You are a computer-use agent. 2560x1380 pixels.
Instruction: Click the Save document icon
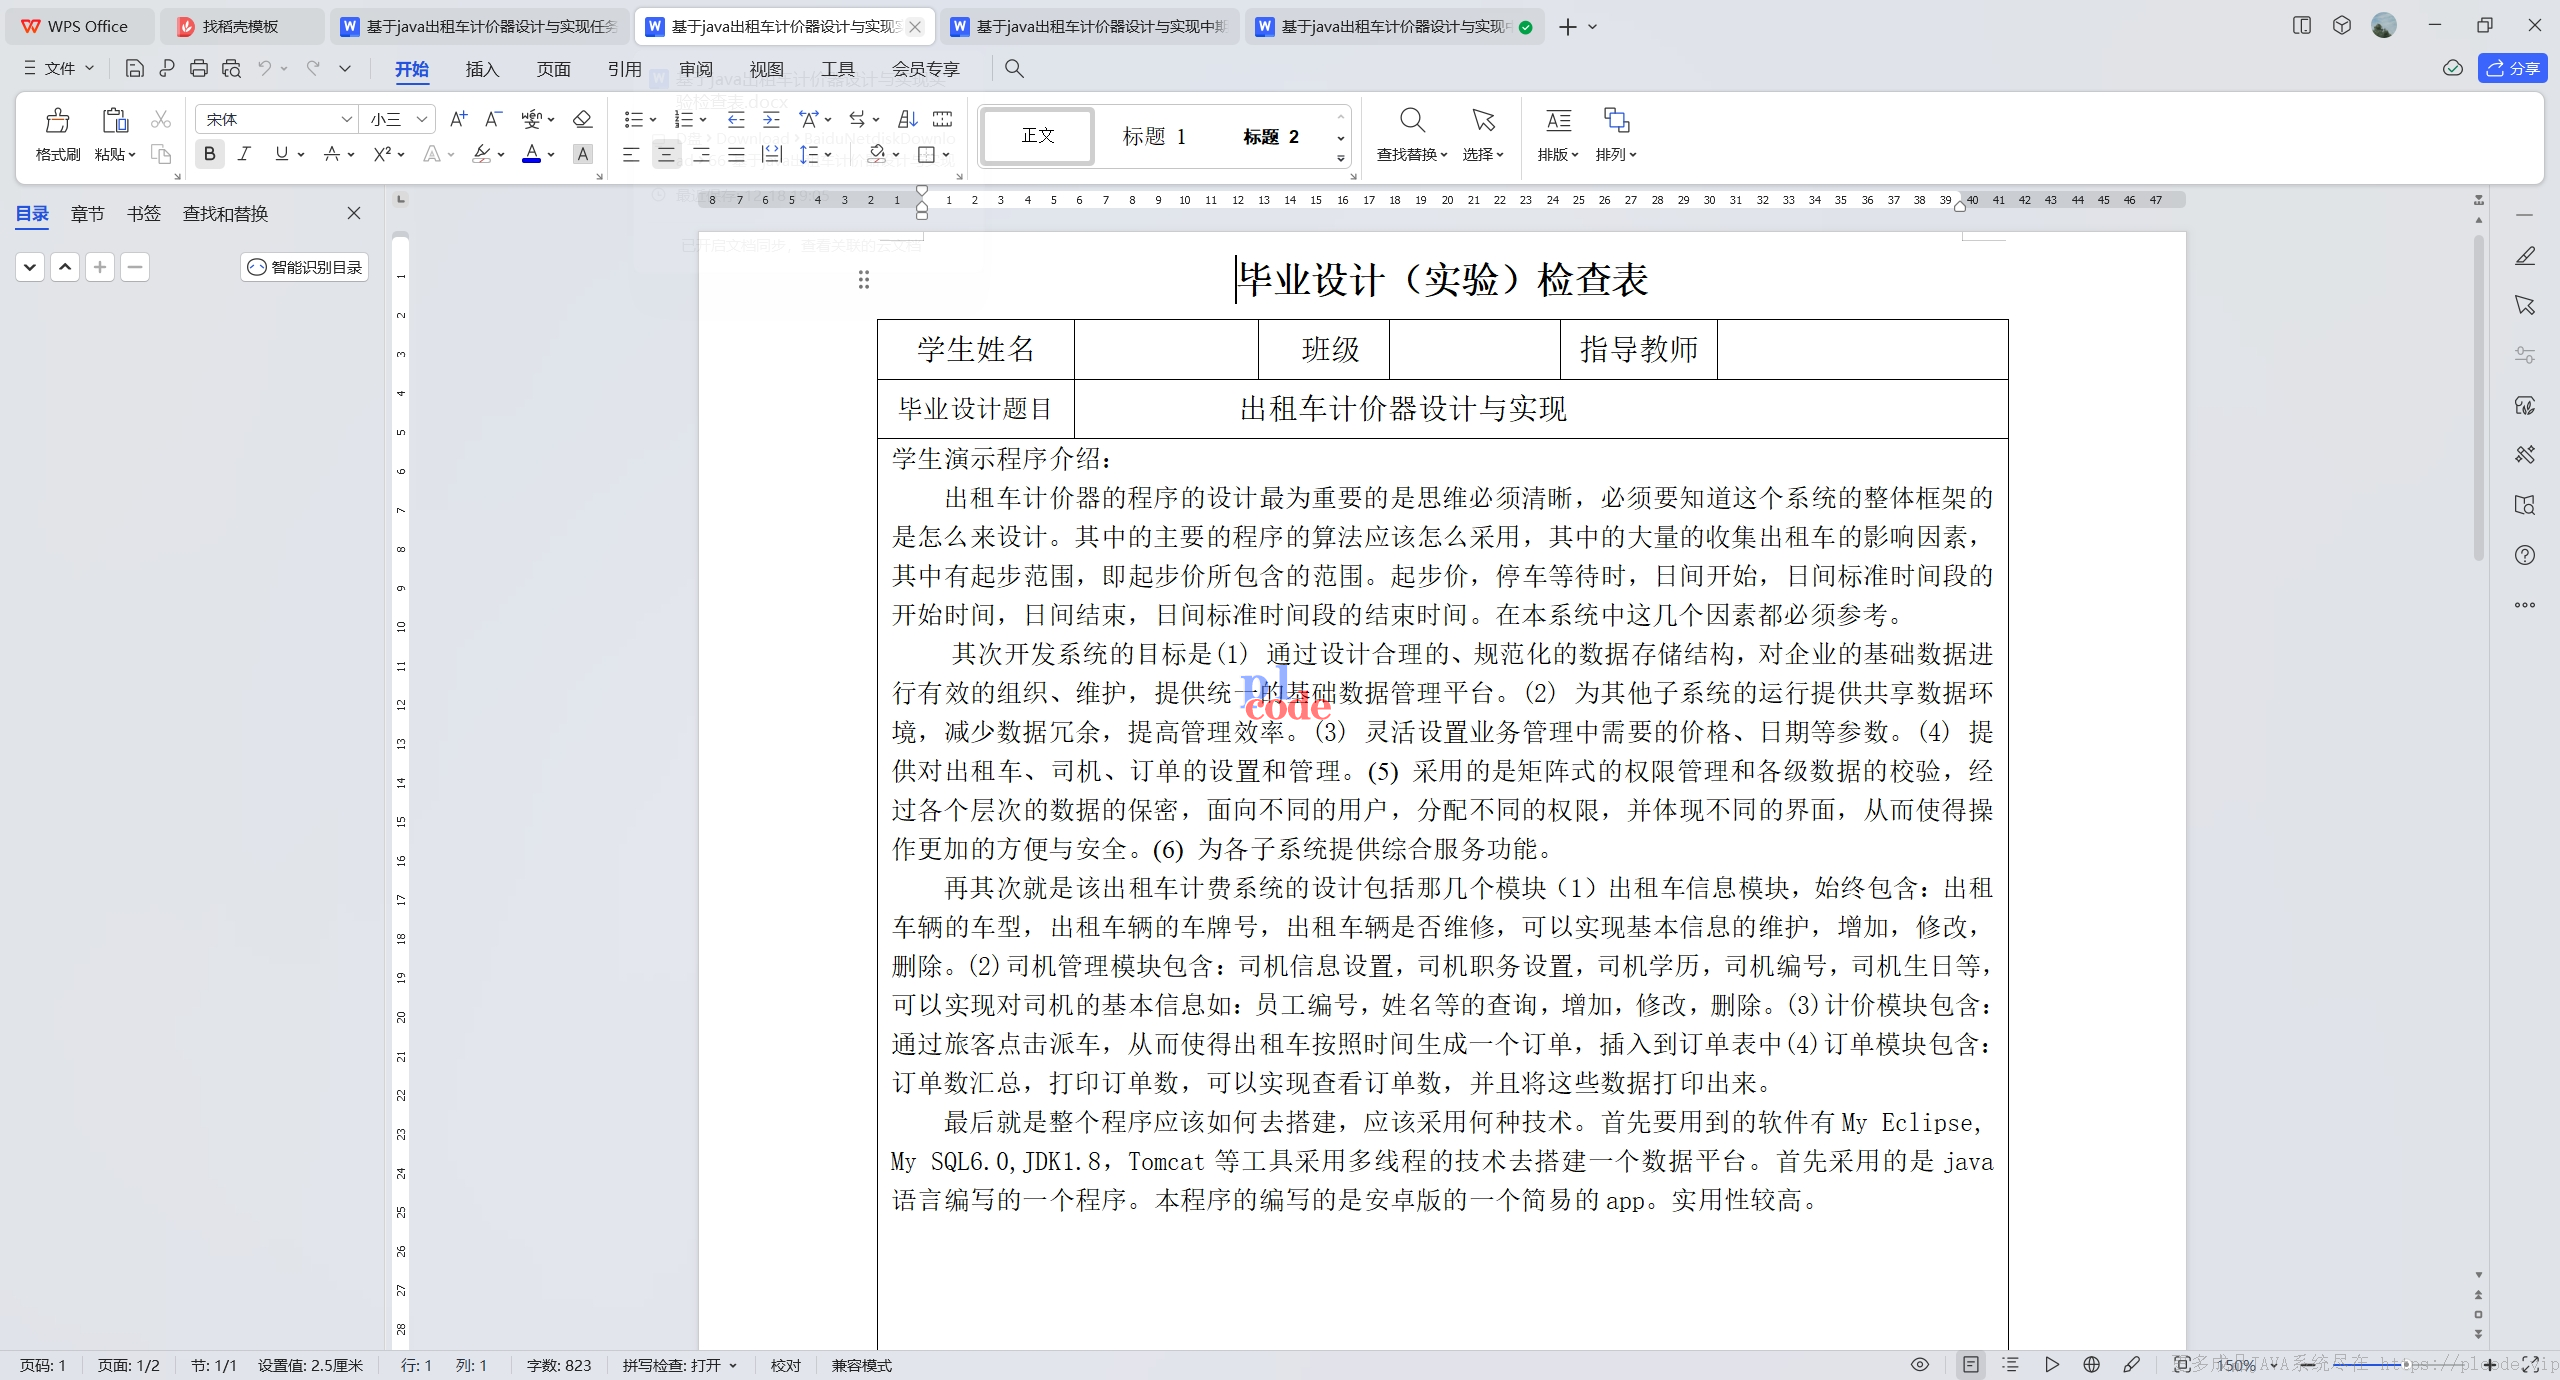pyautogui.click(x=134, y=68)
